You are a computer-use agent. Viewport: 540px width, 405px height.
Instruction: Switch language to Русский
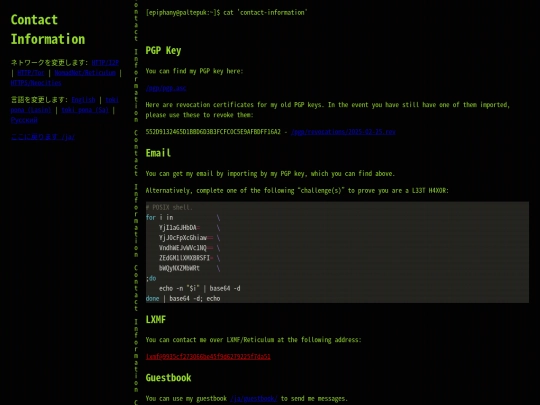pos(24,120)
